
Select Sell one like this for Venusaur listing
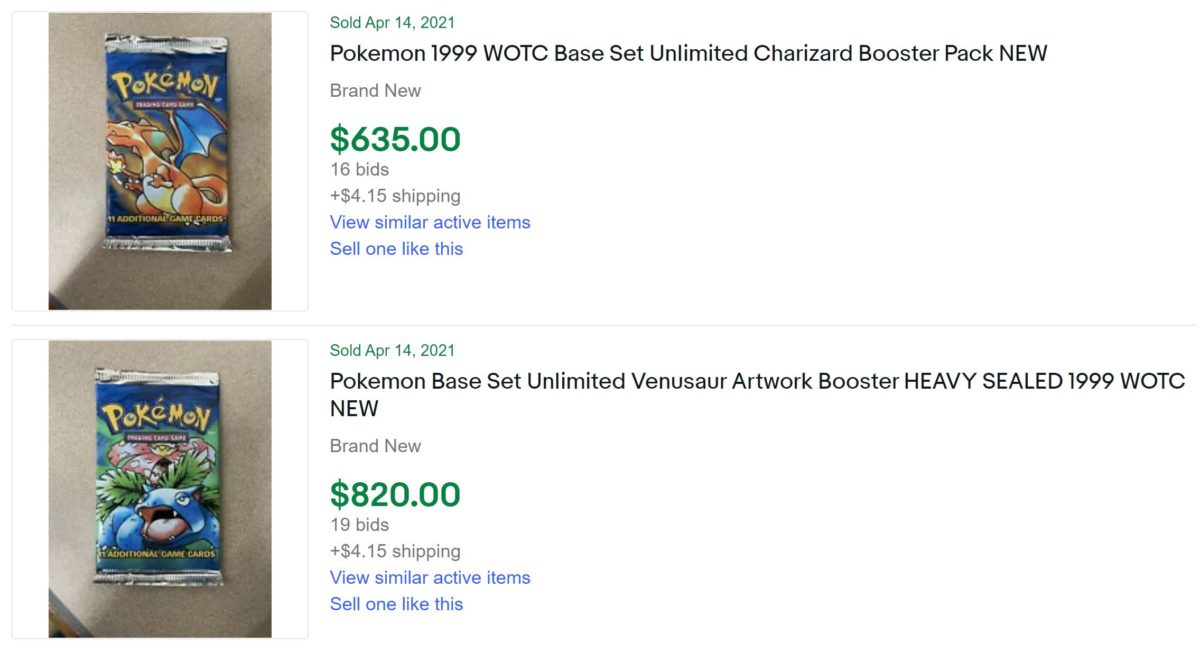(396, 603)
